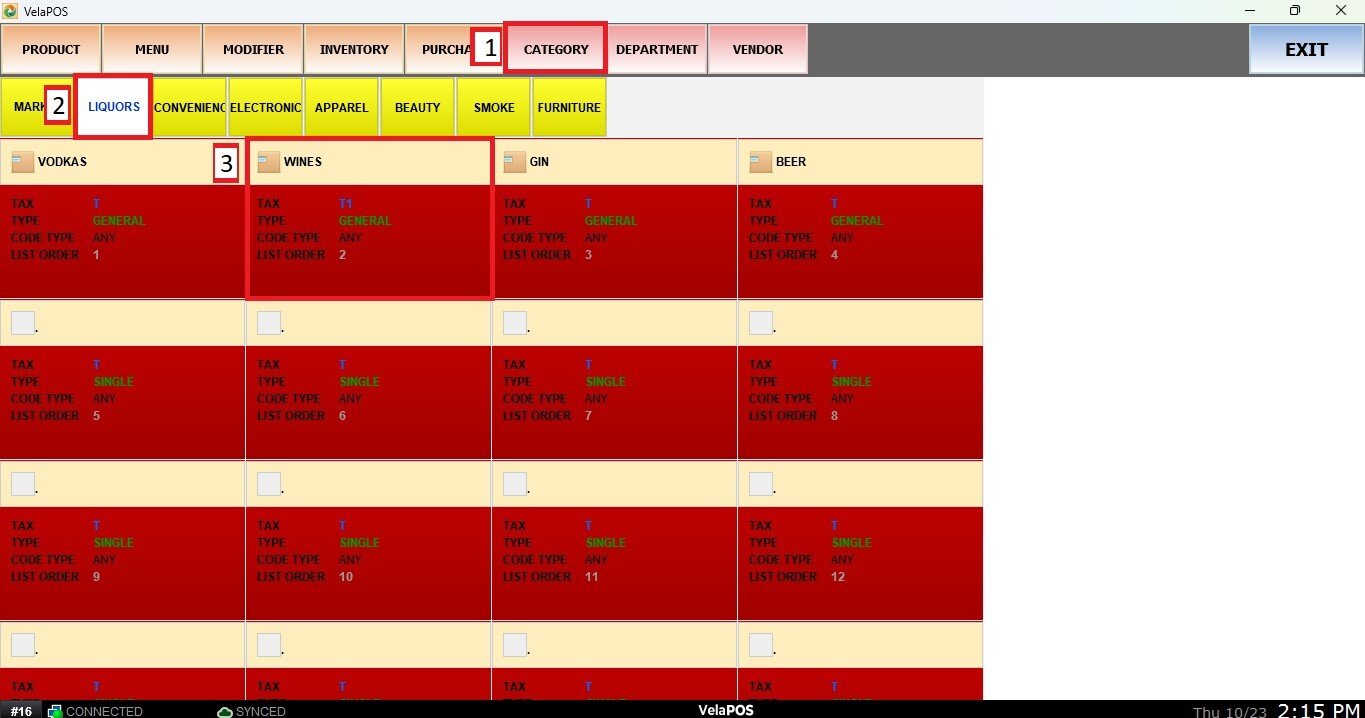Click blank icon of list order 8 category

click(761, 323)
